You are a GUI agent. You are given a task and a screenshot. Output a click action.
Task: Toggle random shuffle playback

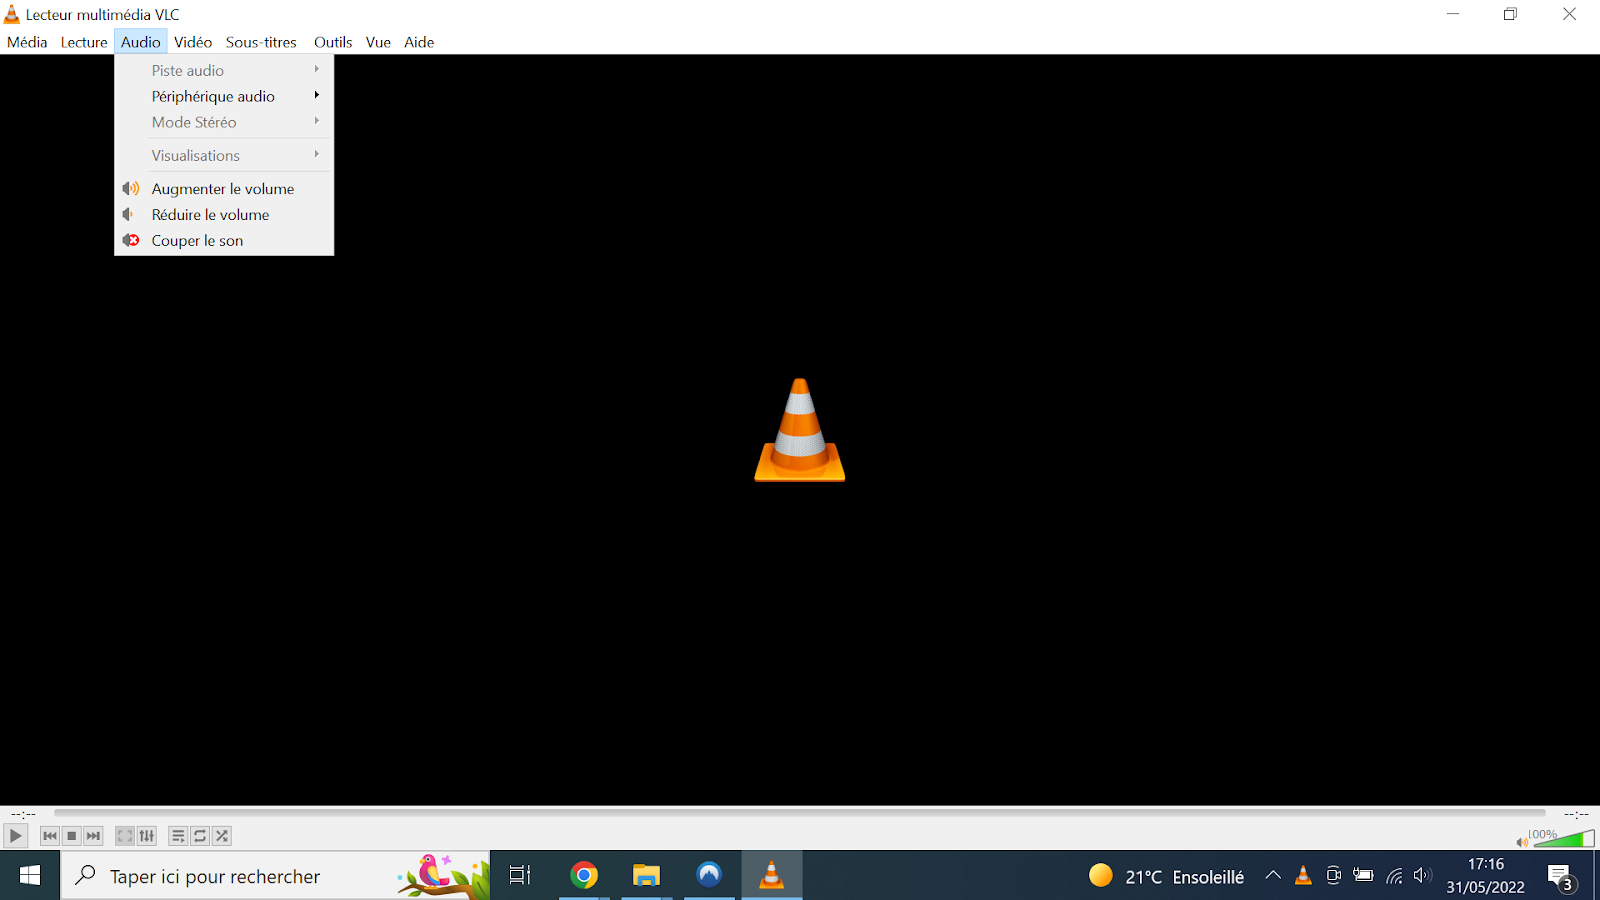pyautogui.click(x=222, y=836)
